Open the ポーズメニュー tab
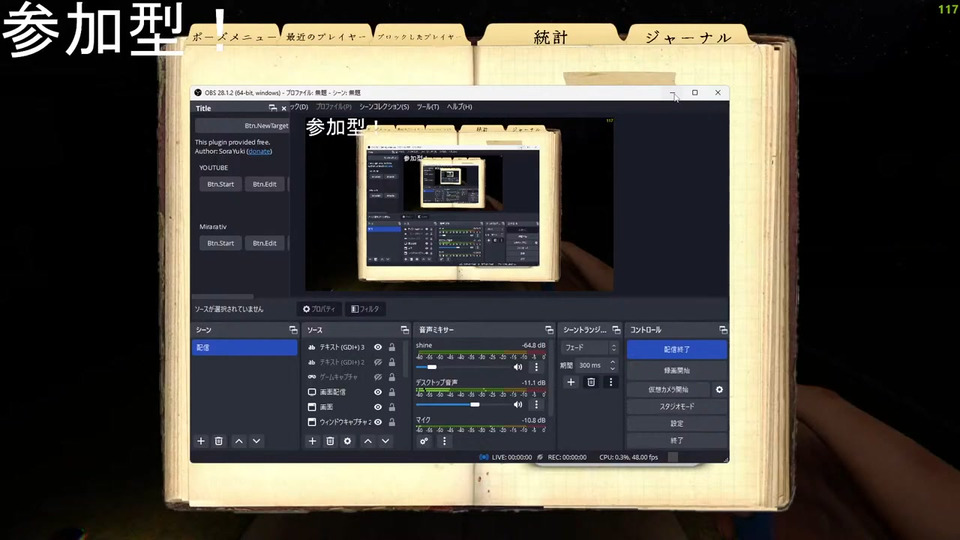The image size is (960, 540). point(234,37)
